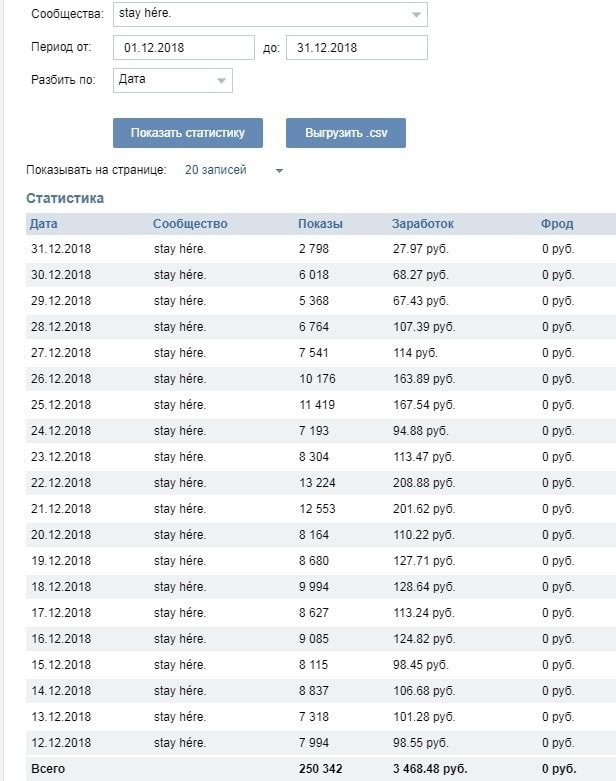Viewport: 616px width, 781px height.
Task: Click the 20 записей link text
Action: click(215, 171)
